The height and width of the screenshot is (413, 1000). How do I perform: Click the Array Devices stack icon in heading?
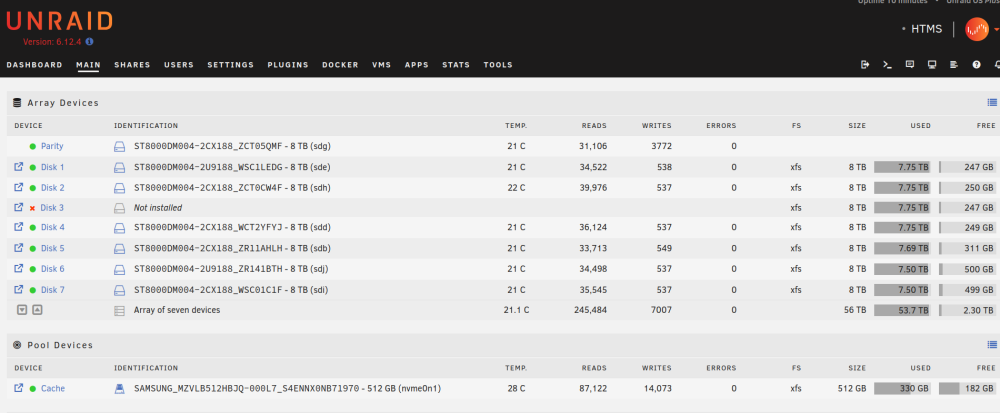[17, 103]
